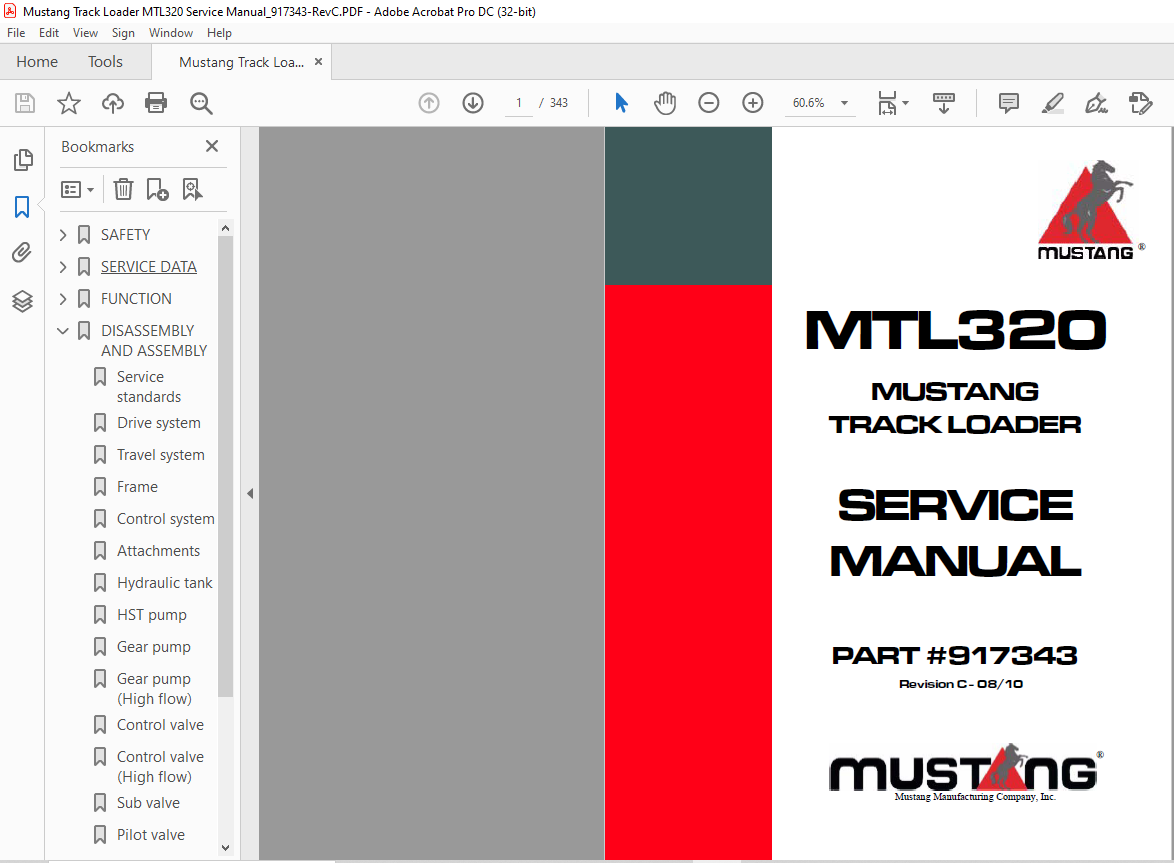This screenshot has height=863, width=1174.
Task: Open Frame bookmark
Action: [x=137, y=487]
